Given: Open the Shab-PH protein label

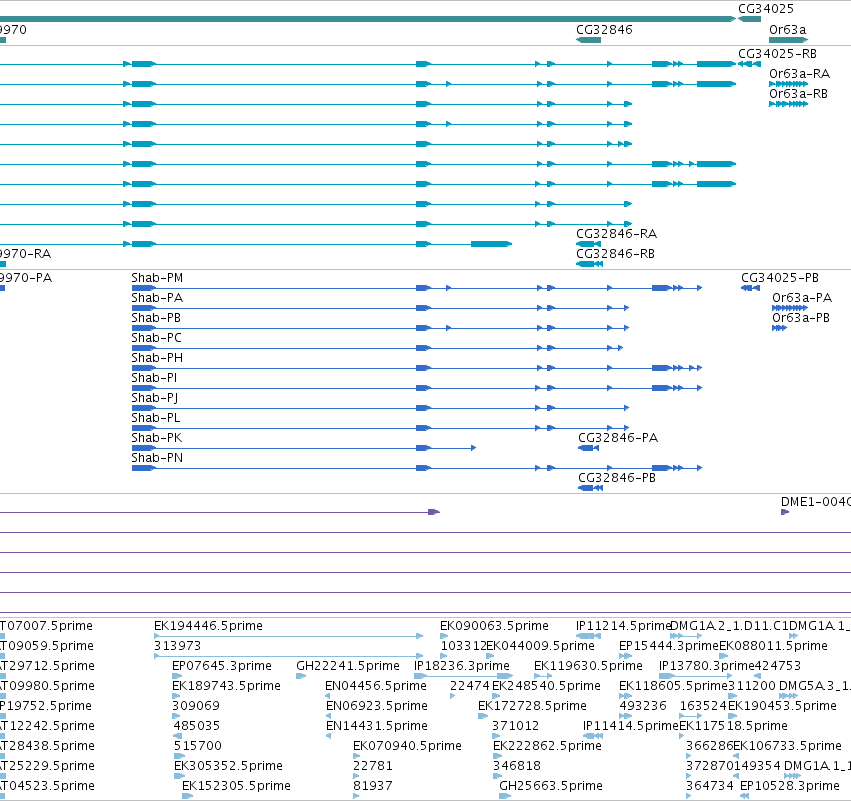Looking at the screenshot, I should (x=157, y=358).
